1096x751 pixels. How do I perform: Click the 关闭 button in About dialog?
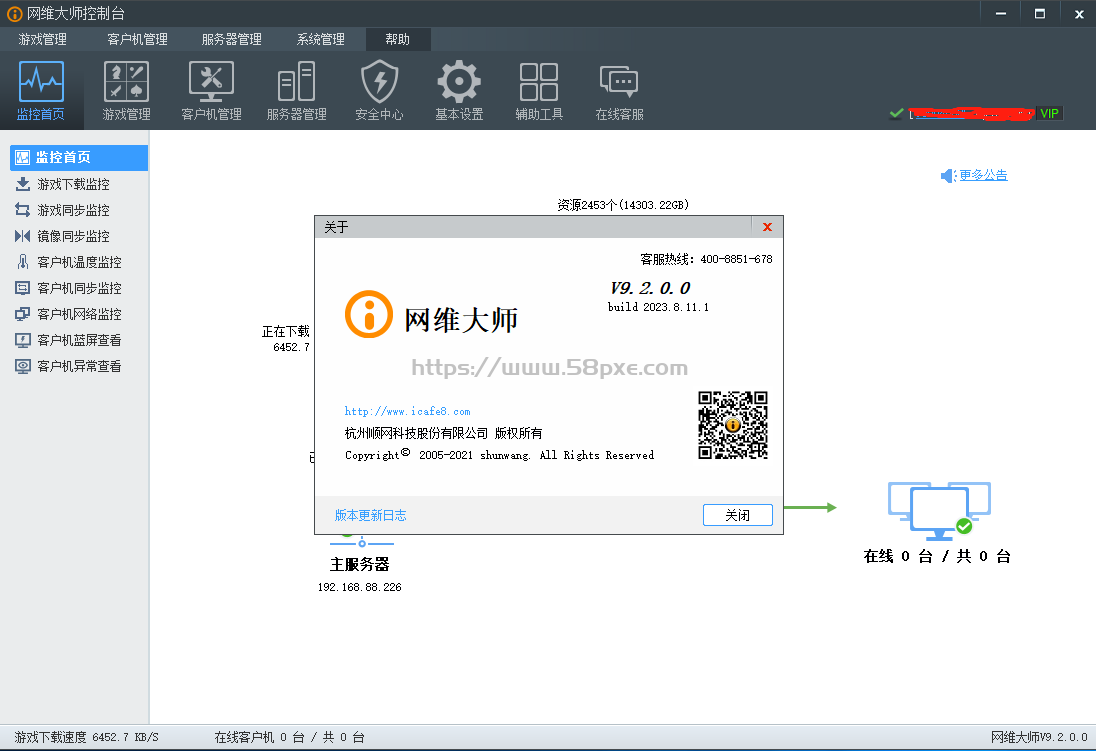pyautogui.click(x=737, y=515)
